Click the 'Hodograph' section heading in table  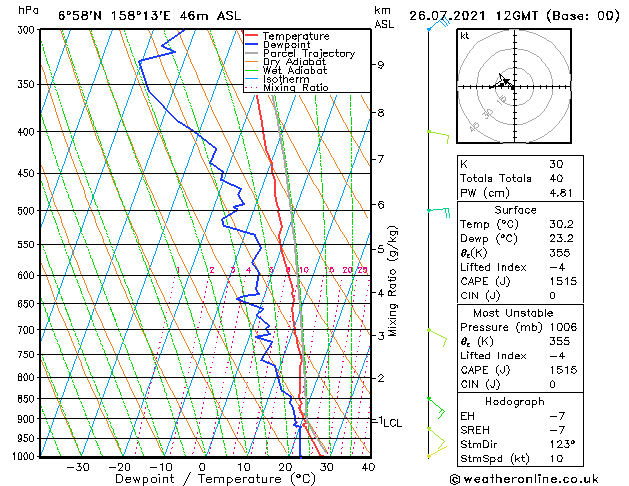pyautogui.click(x=515, y=402)
